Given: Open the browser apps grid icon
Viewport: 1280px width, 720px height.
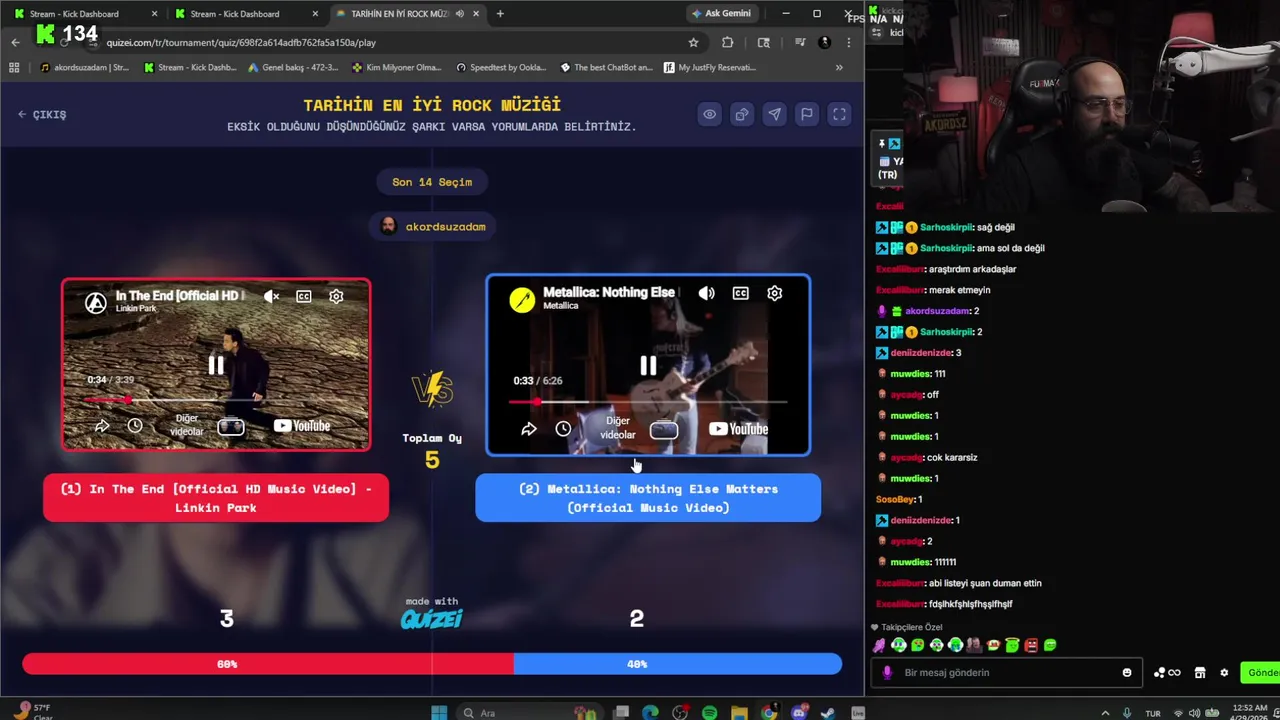Looking at the screenshot, I should point(14,67).
